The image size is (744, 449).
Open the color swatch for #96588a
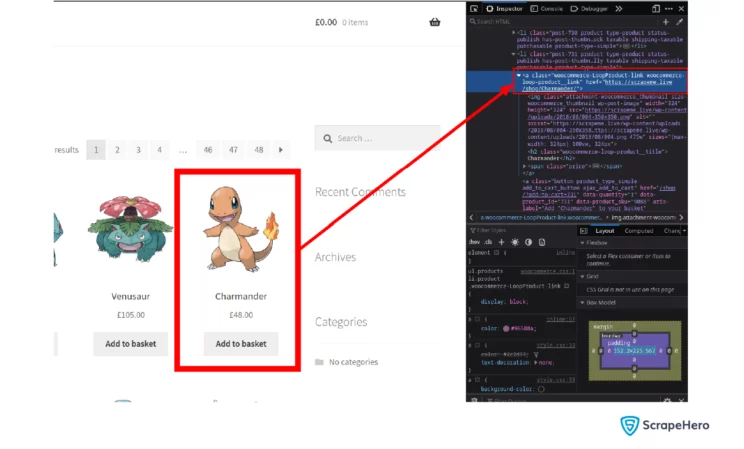click(x=506, y=328)
